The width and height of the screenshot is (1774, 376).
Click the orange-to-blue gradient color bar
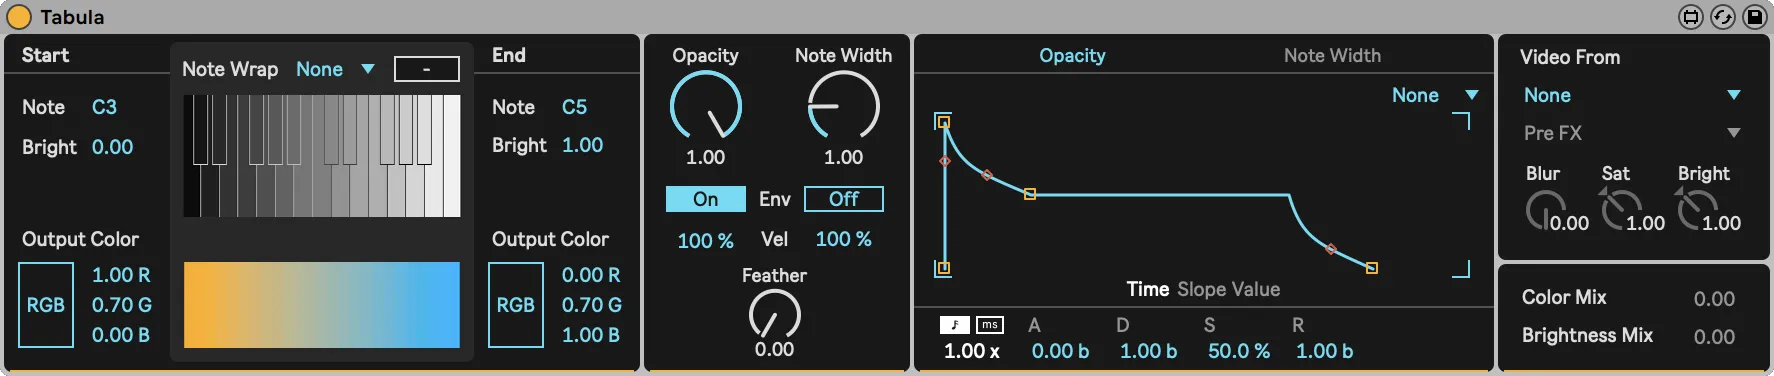coord(322,305)
